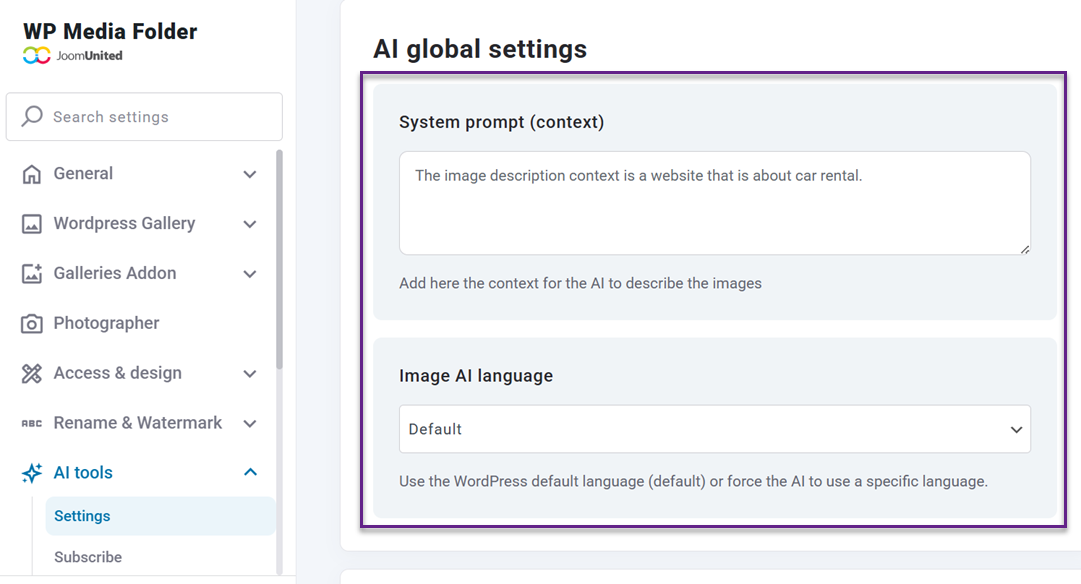The height and width of the screenshot is (584, 1081).
Task: Click the Access & design tools icon
Action: tap(31, 372)
